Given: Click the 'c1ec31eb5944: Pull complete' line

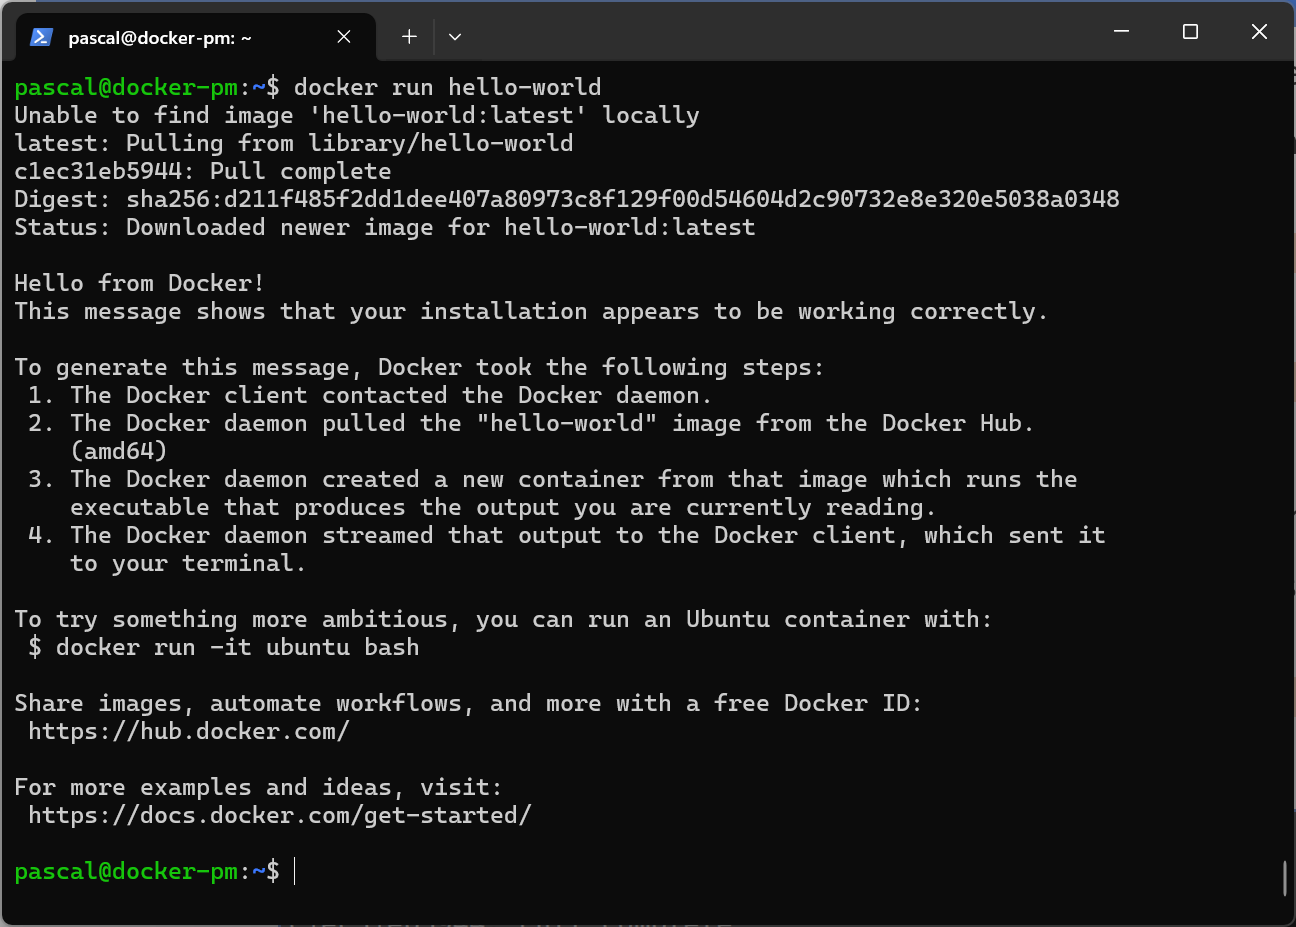Looking at the screenshot, I should pyautogui.click(x=203, y=171).
